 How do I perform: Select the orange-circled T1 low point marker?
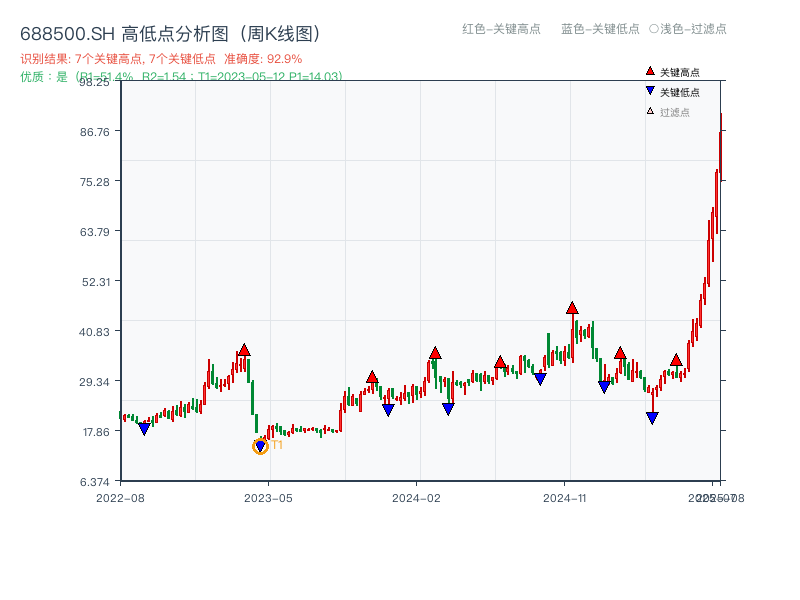click(x=260, y=446)
